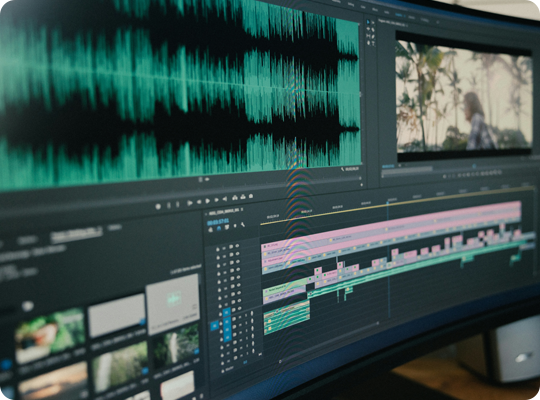Enable voice-over record on first audio track
This screenshot has height=400, width=540.
(x=252, y=313)
